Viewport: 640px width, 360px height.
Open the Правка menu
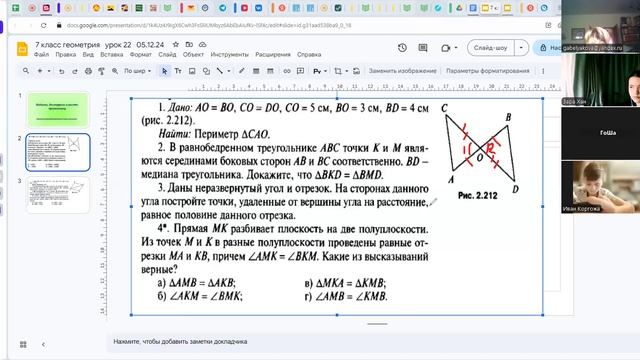(66, 54)
